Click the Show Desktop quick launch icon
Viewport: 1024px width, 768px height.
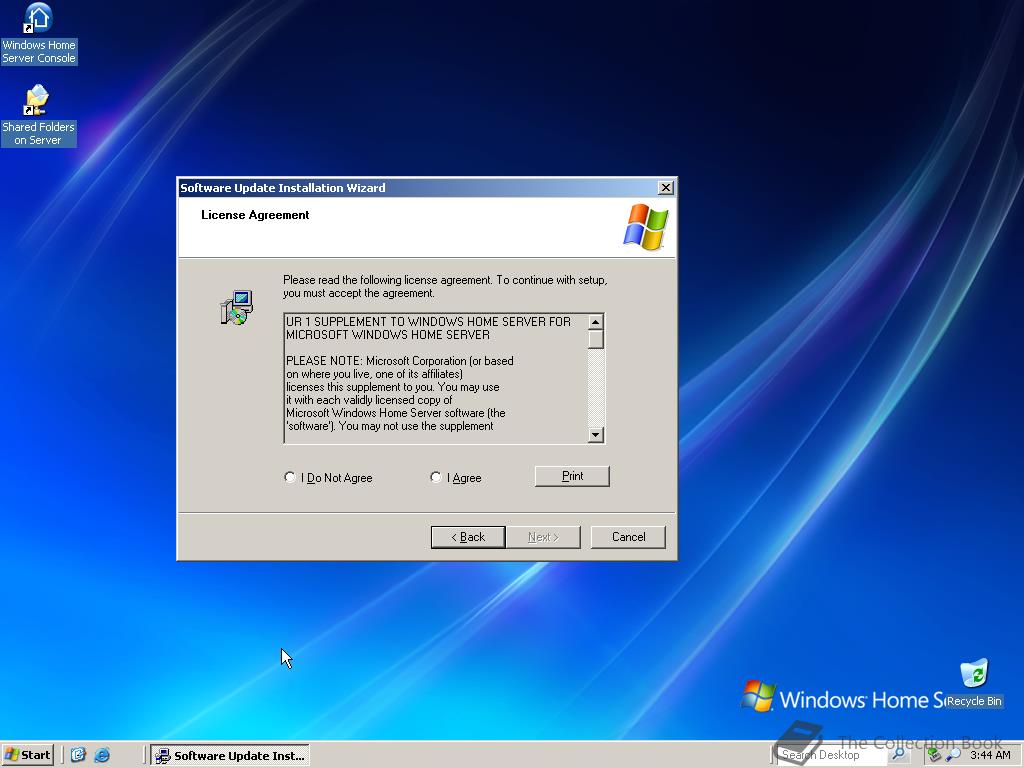coord(78,755)
